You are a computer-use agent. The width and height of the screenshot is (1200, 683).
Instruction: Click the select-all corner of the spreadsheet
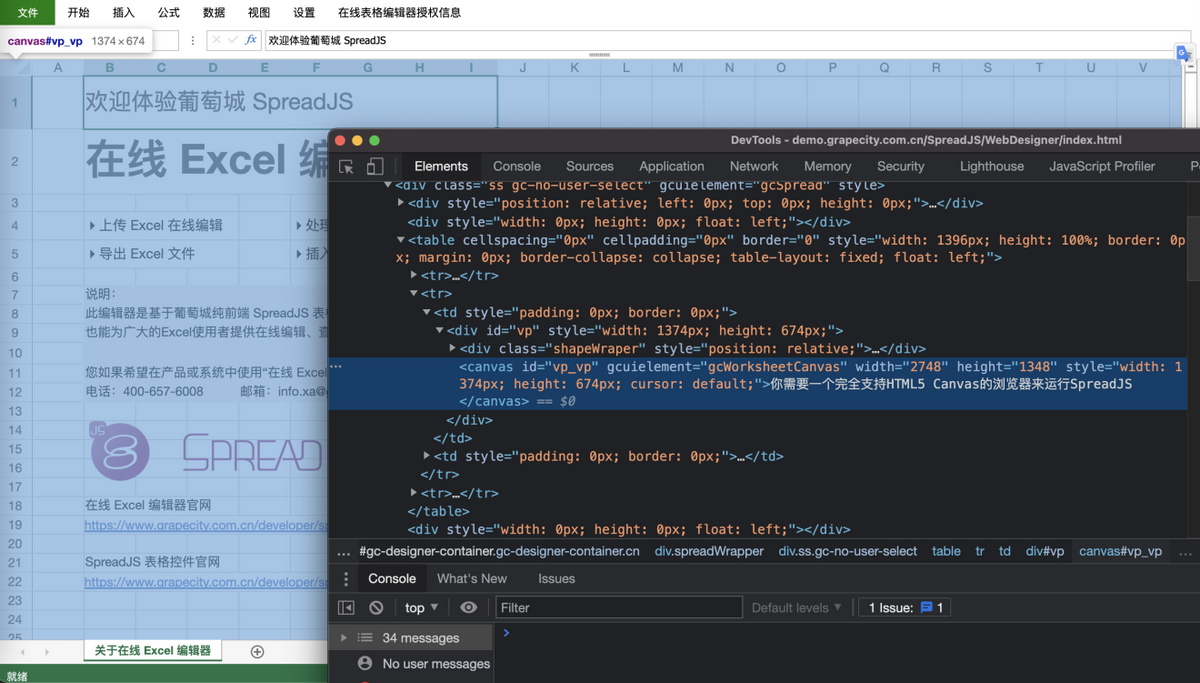point(15,67)
